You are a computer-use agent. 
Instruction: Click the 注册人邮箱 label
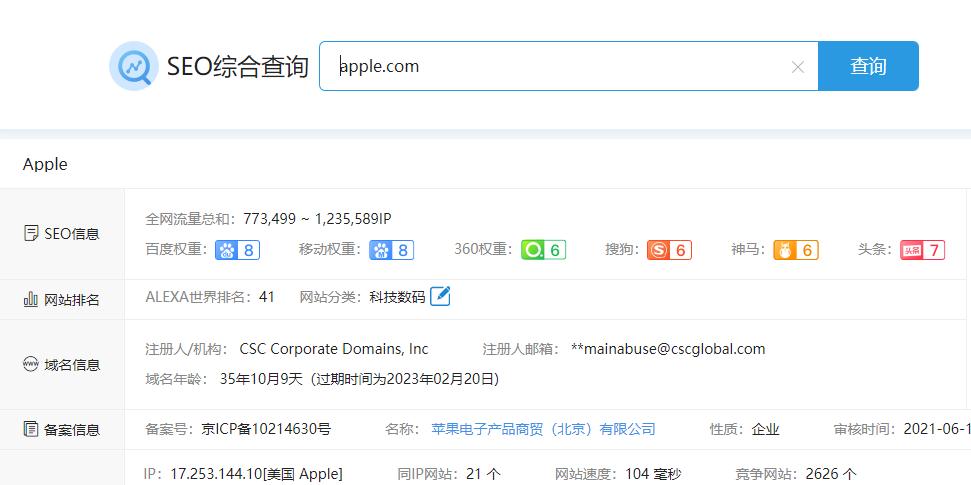click(523, 349)
